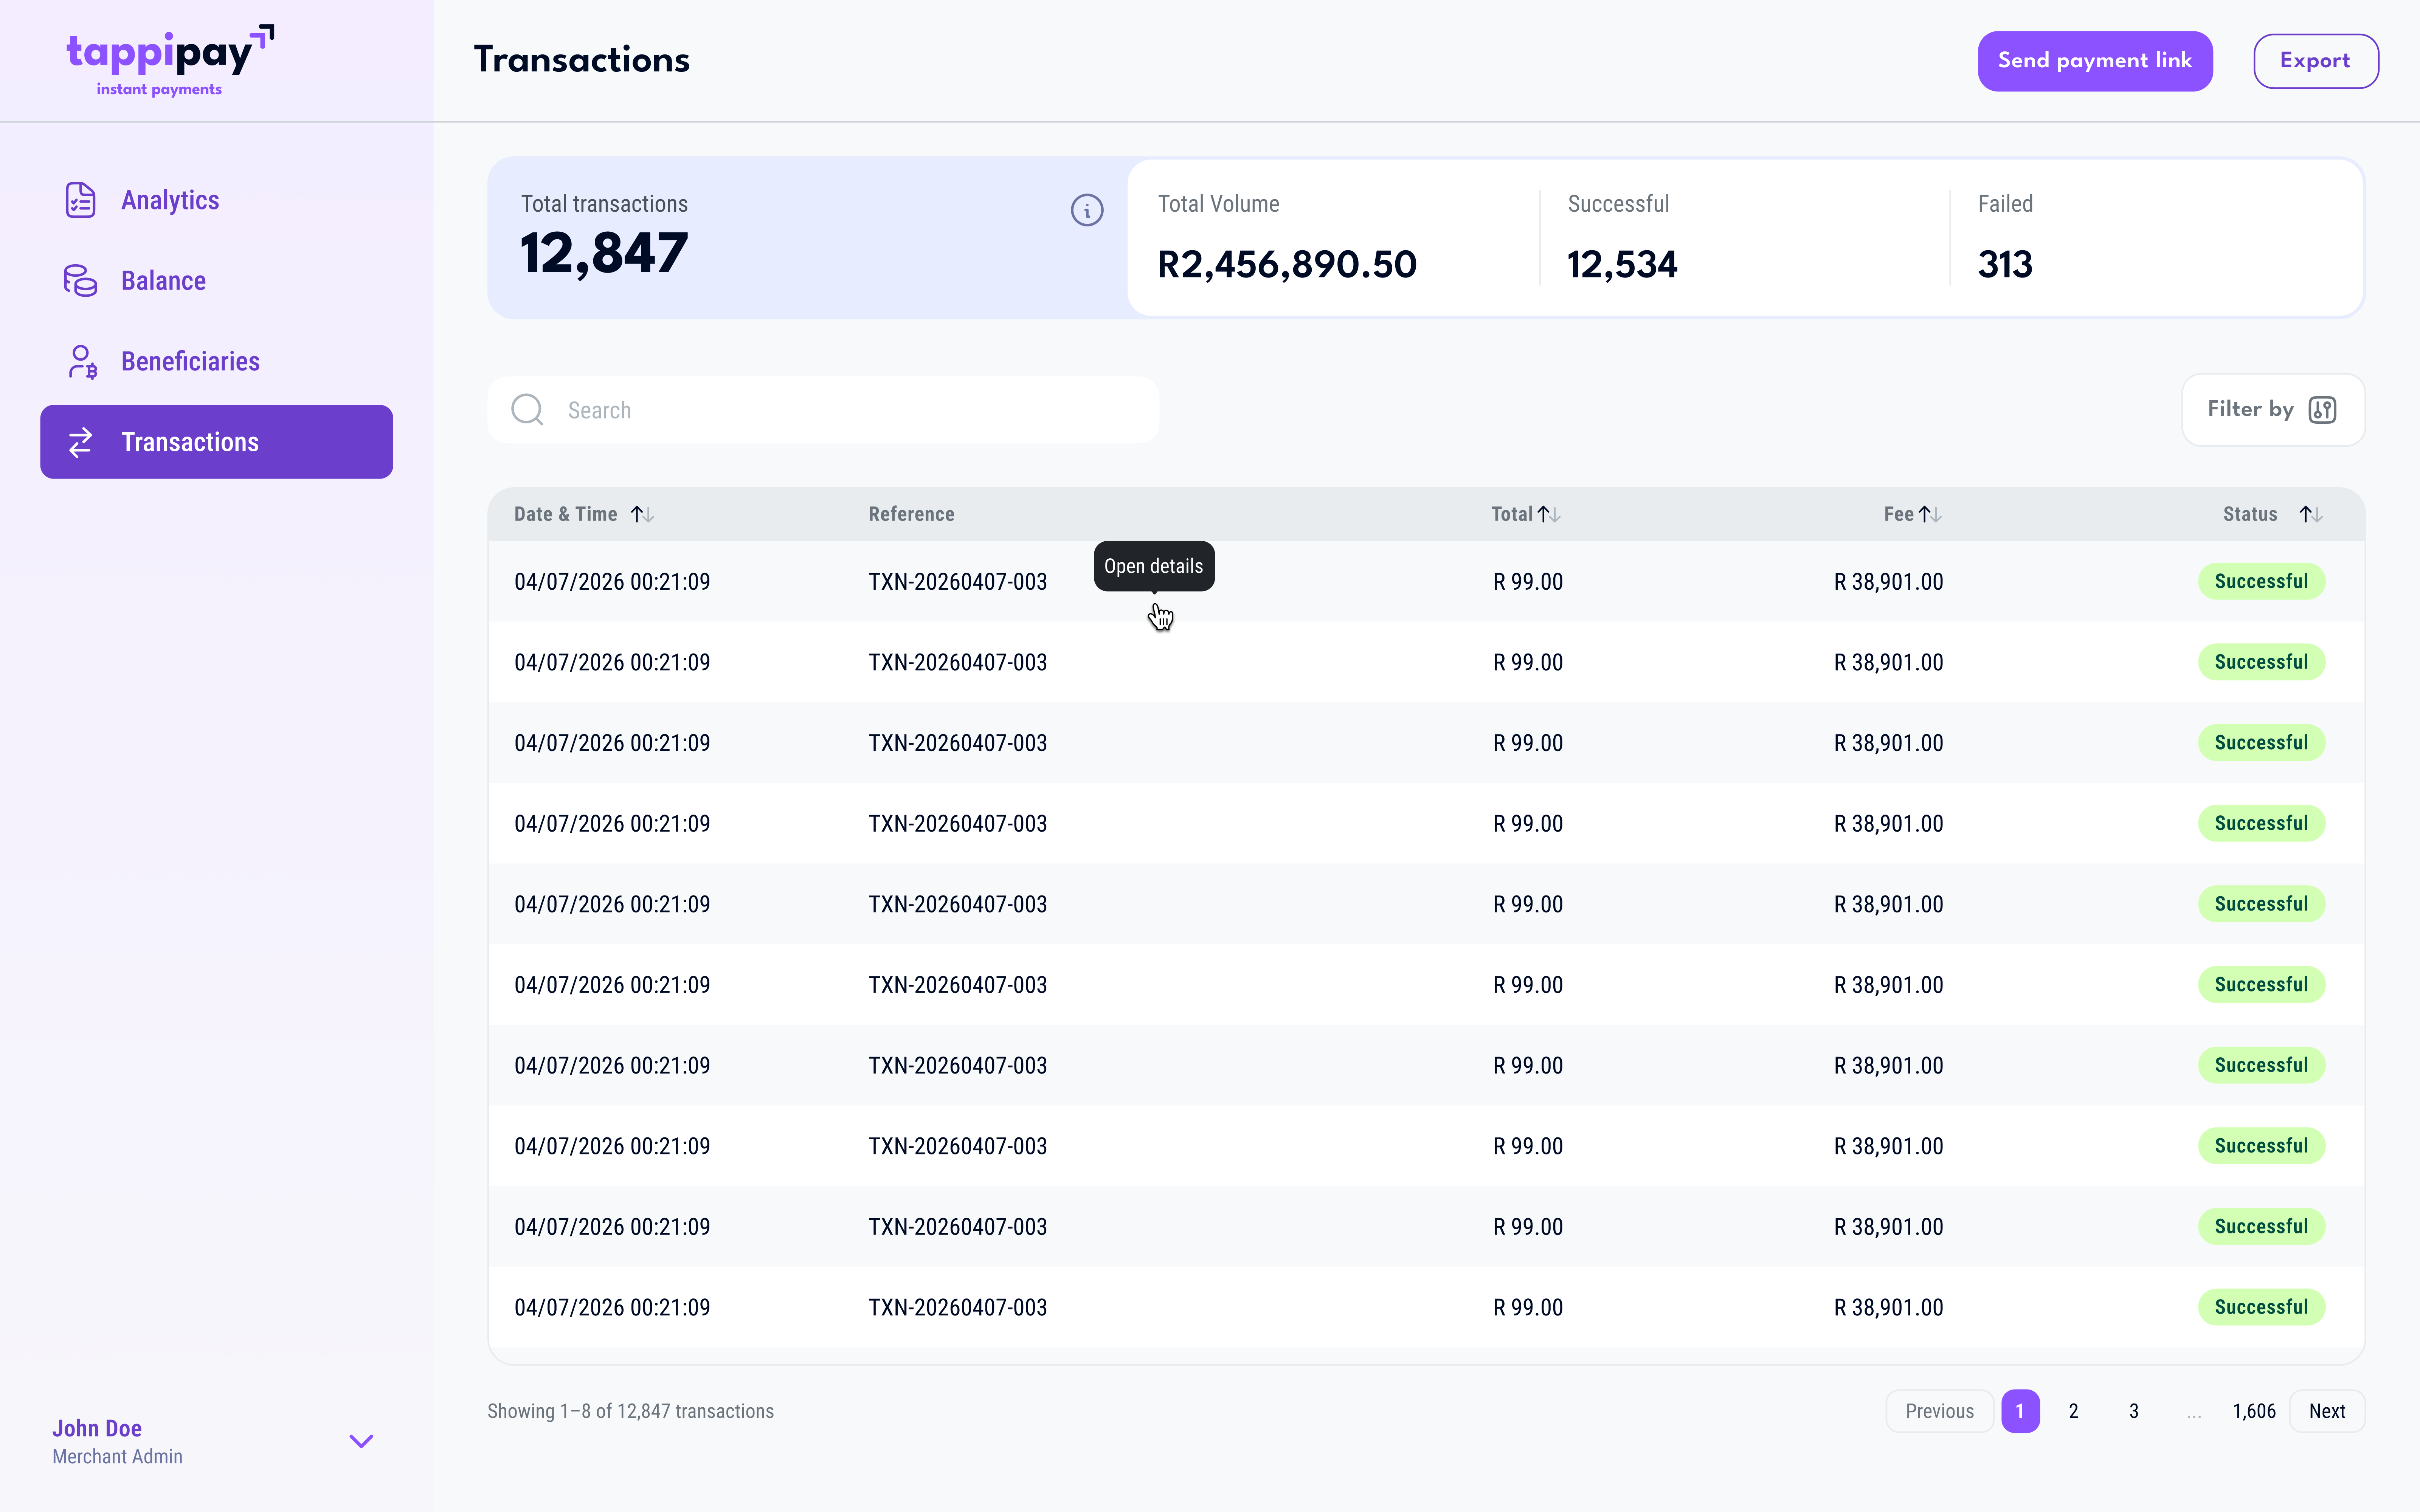Select page 1 in pagination
Screen dimensions: 2420x1512
[2020, 1411]
